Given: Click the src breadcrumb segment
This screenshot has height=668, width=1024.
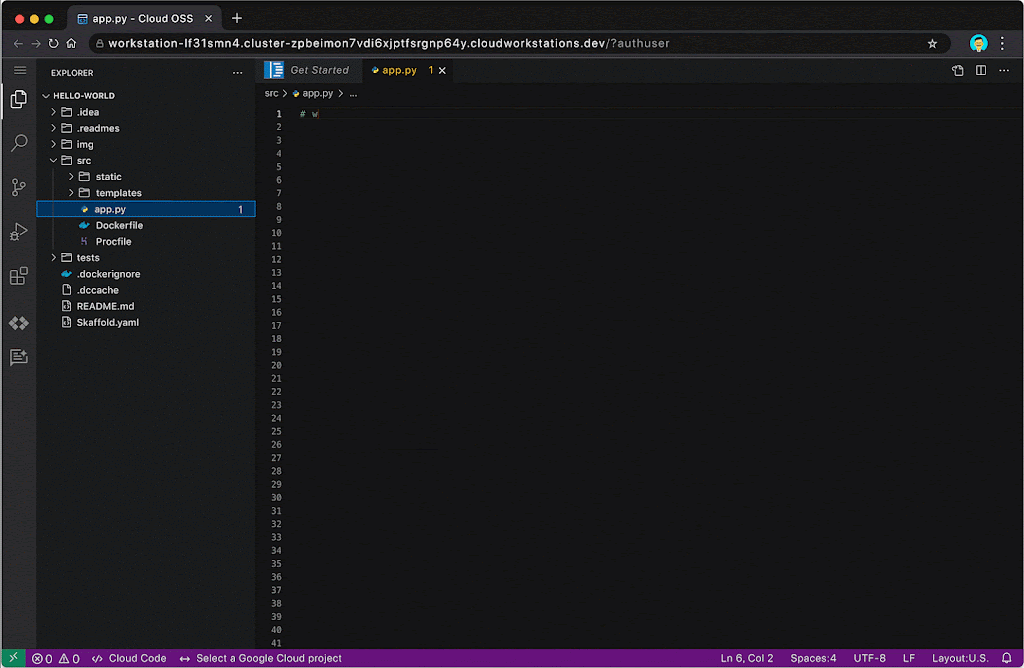Looking at the screenshot, I should point(272,94).
